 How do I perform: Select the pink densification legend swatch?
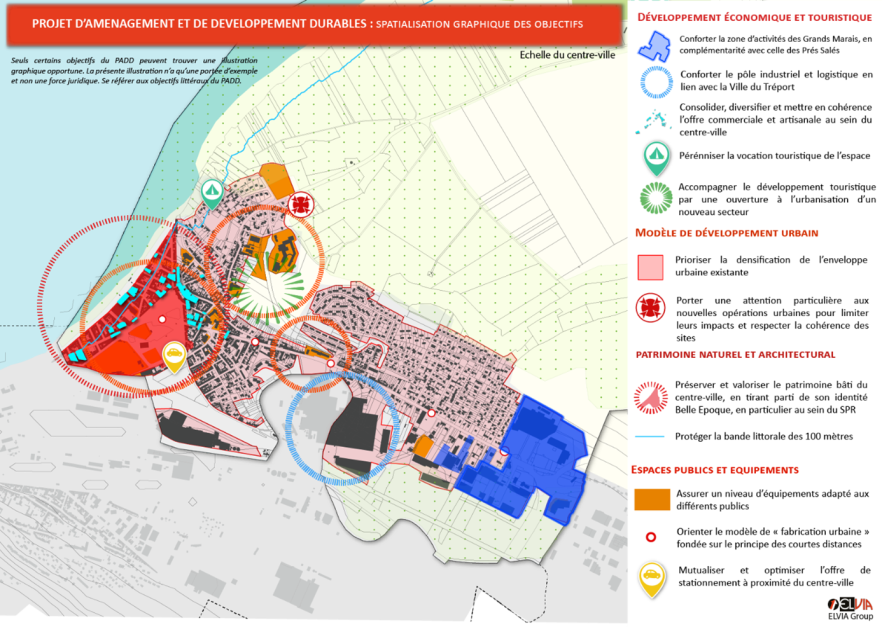[652, 266]
